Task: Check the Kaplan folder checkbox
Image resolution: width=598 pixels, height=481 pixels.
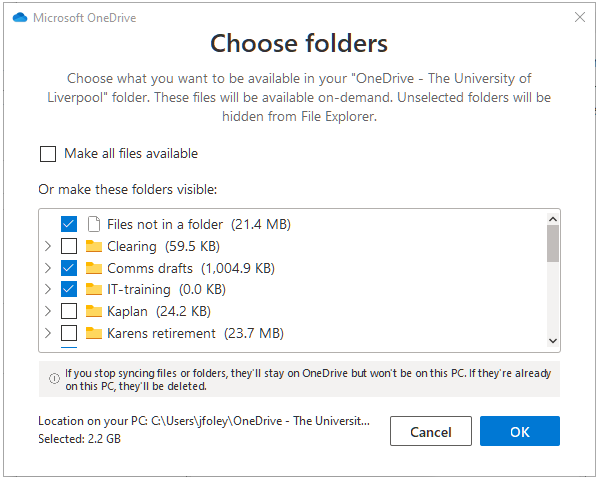Action: click(x=69, y=311)
